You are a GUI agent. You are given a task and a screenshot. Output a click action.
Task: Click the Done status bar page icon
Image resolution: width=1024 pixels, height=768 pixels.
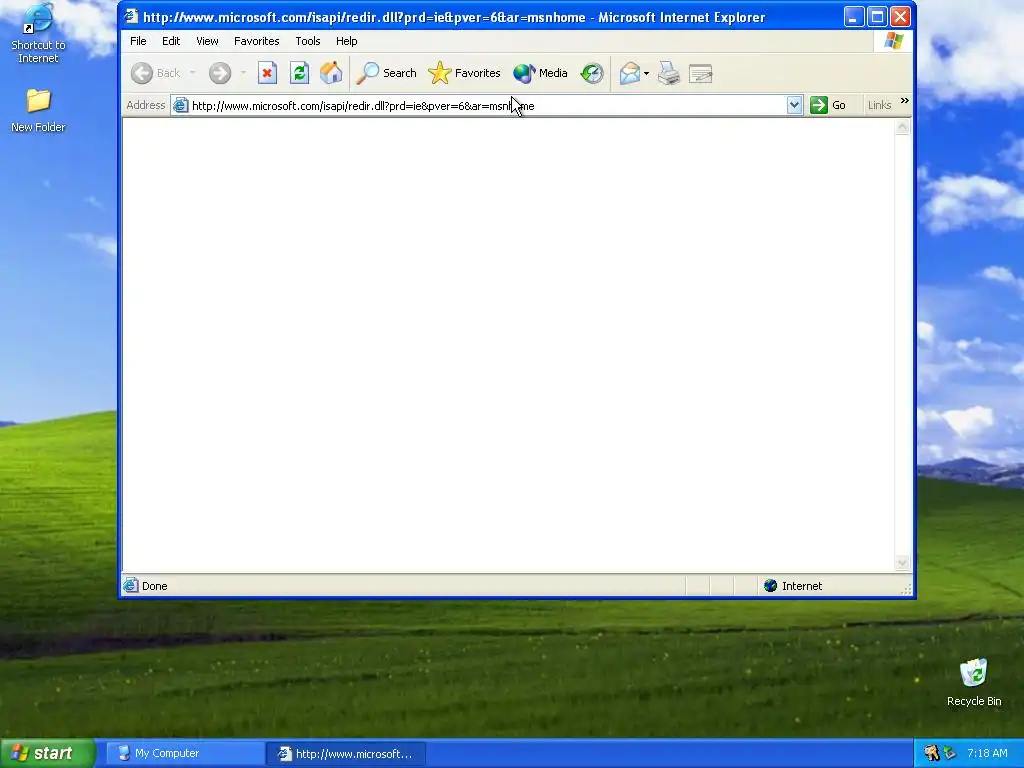tap(131, 586)
